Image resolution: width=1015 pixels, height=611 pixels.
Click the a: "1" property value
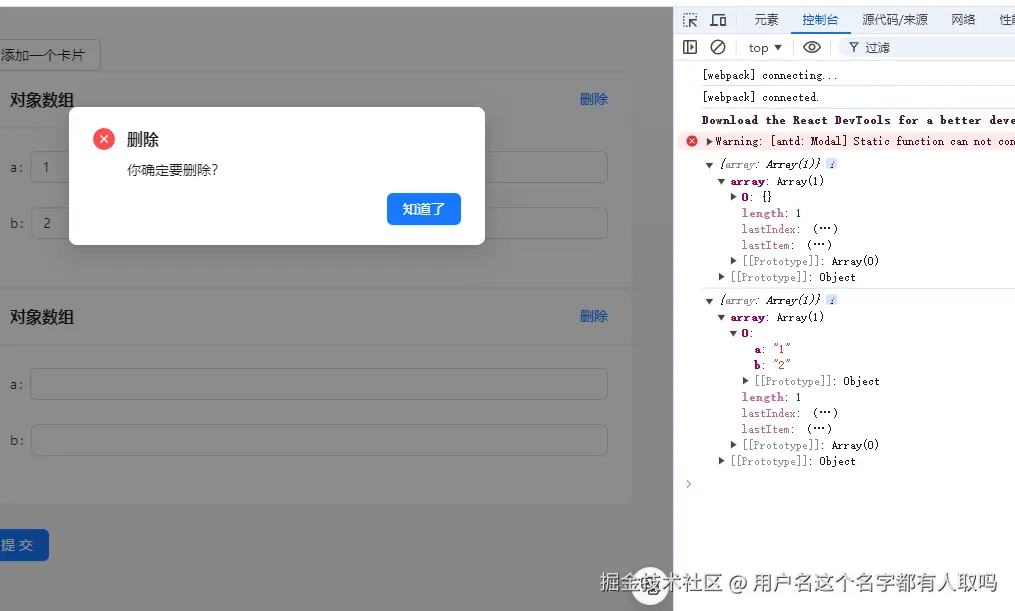(x=781, y=350)
